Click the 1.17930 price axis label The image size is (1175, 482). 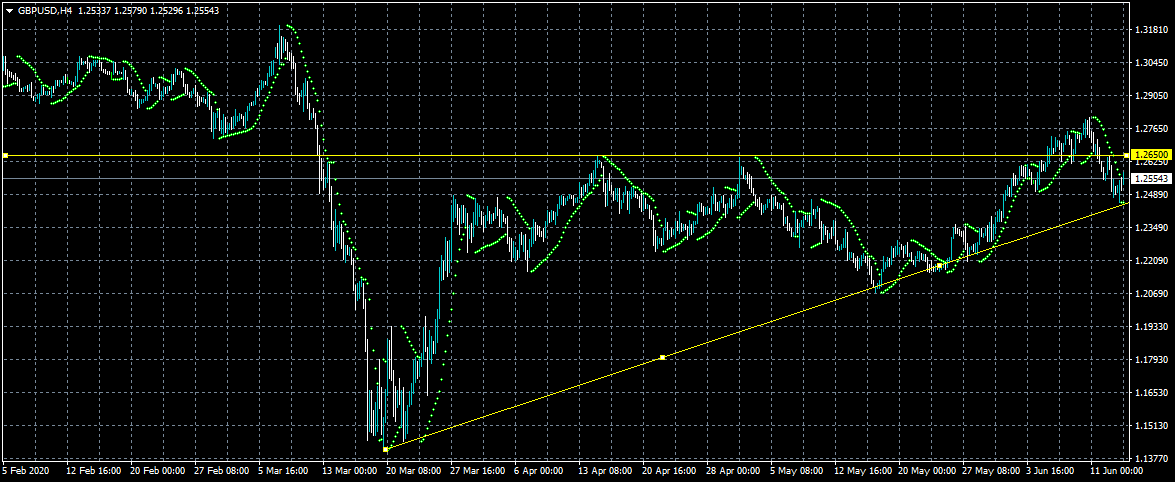[1153, 360]
